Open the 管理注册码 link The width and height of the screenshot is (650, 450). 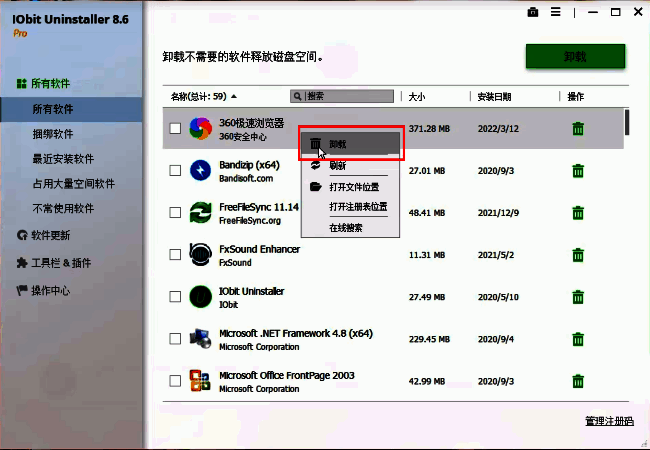(x=609, y=421)
